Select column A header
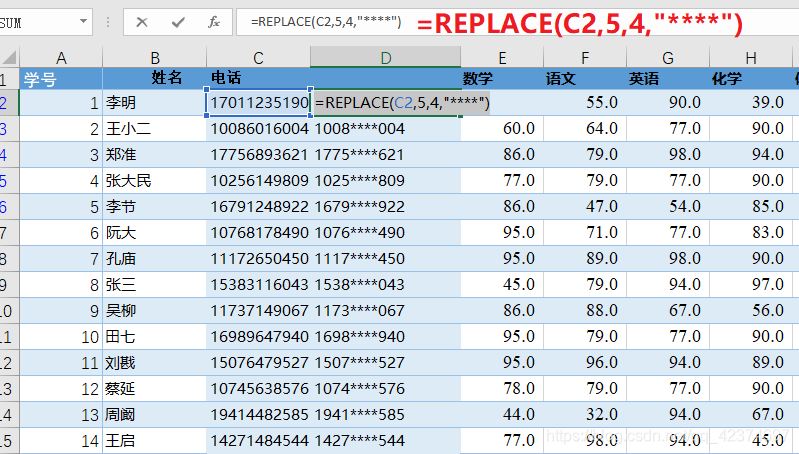This screenshot has width=799, height=454. 61,58
